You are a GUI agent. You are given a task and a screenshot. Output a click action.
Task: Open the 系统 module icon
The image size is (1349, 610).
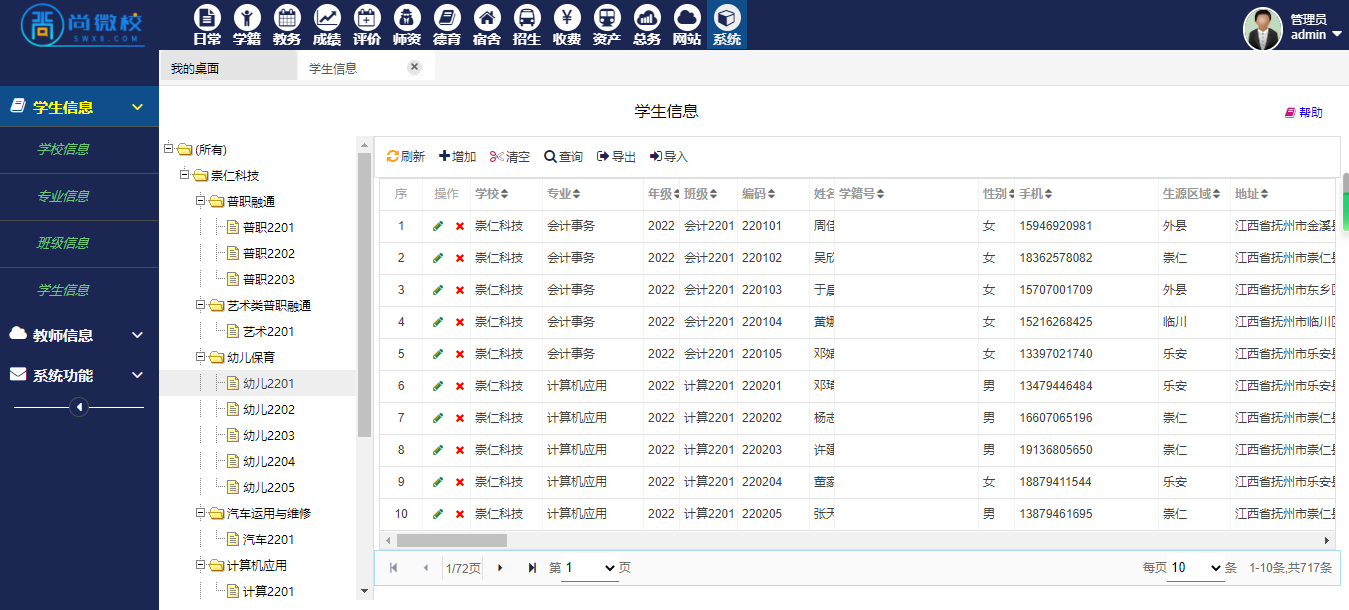(727, 25)
